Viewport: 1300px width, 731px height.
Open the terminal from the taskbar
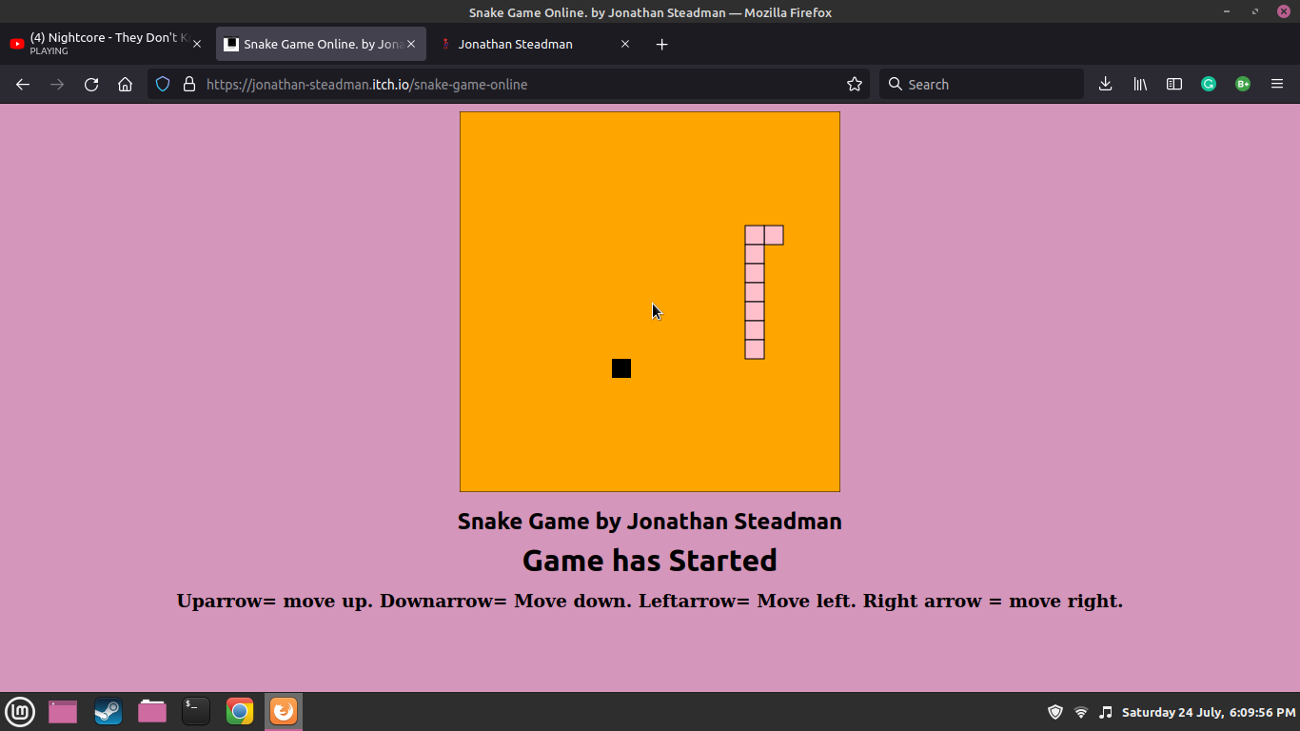coord(195,712)
